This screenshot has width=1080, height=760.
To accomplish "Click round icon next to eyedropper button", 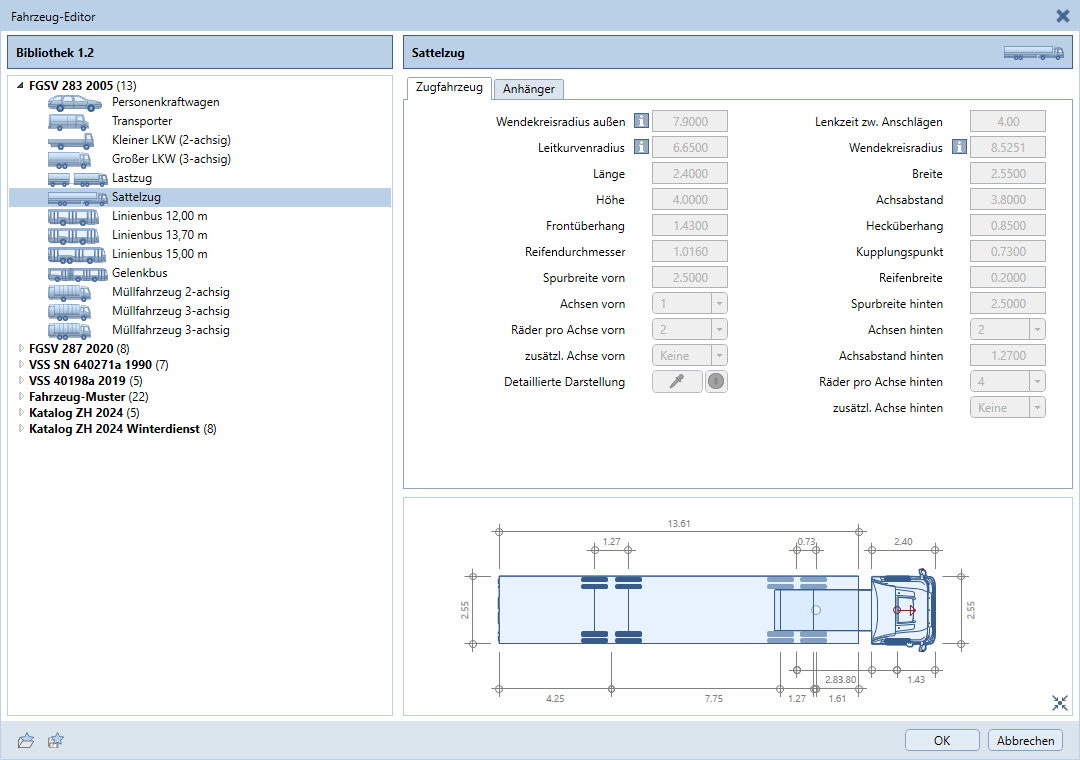I will pos(716,381).
